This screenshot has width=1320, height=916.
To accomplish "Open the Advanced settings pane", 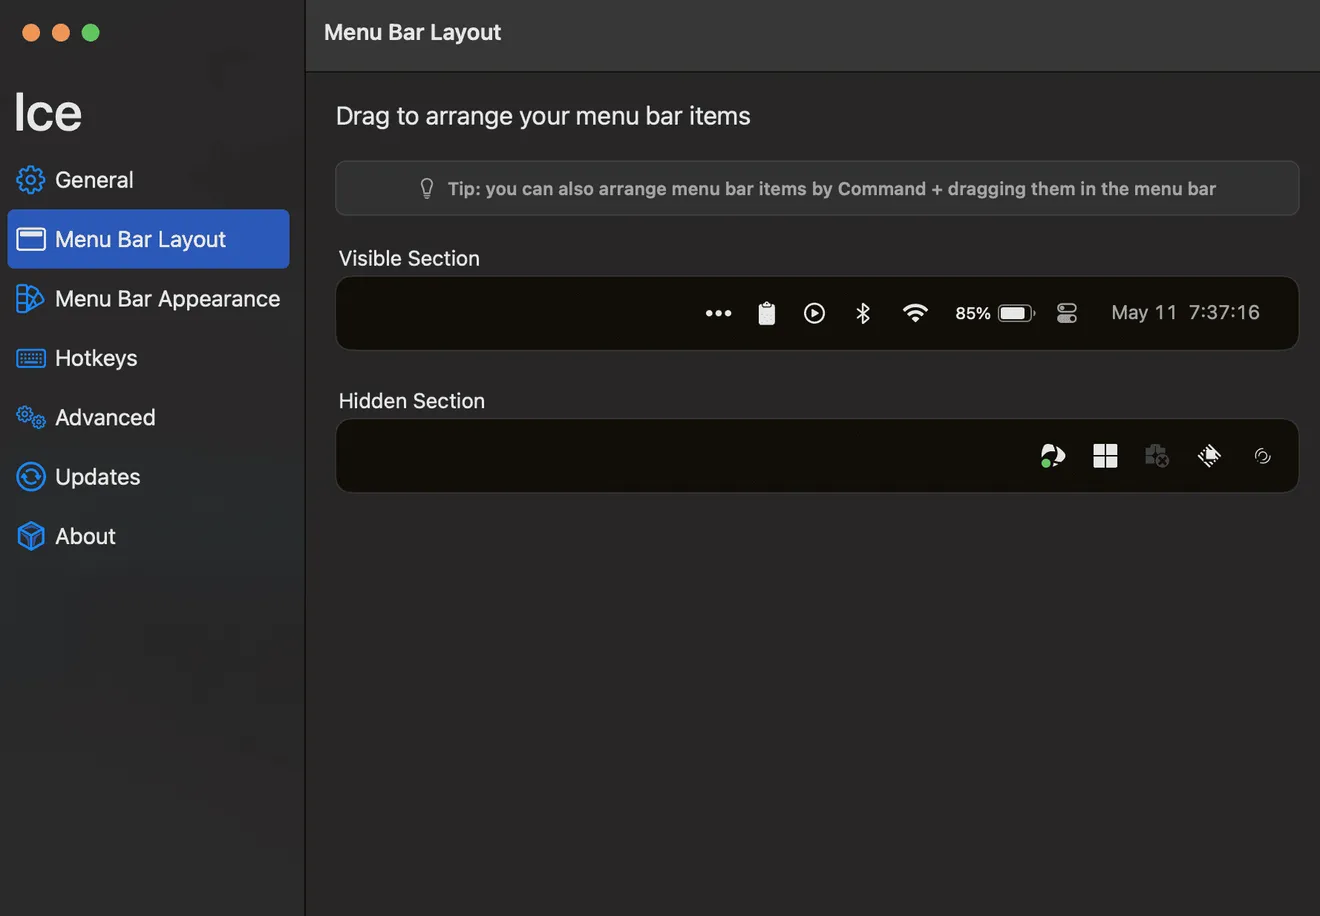I will [x=148, y=417].
